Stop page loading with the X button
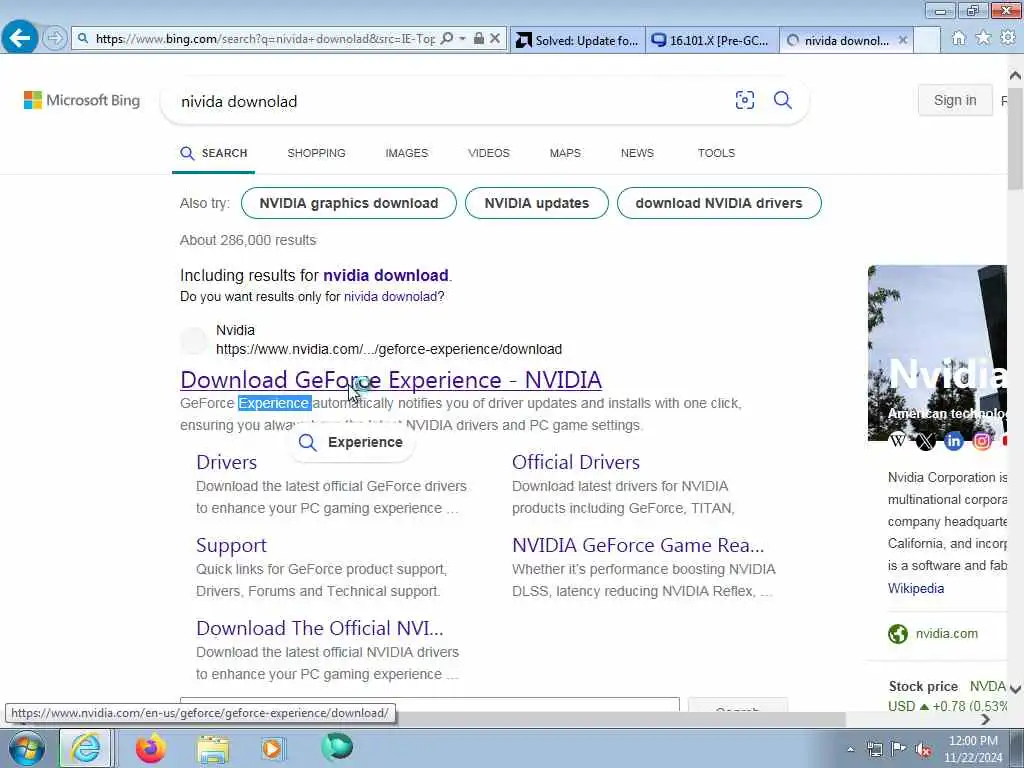This screenshot has width=1024, height=768. pyautogui.click(x=495, y=39)
